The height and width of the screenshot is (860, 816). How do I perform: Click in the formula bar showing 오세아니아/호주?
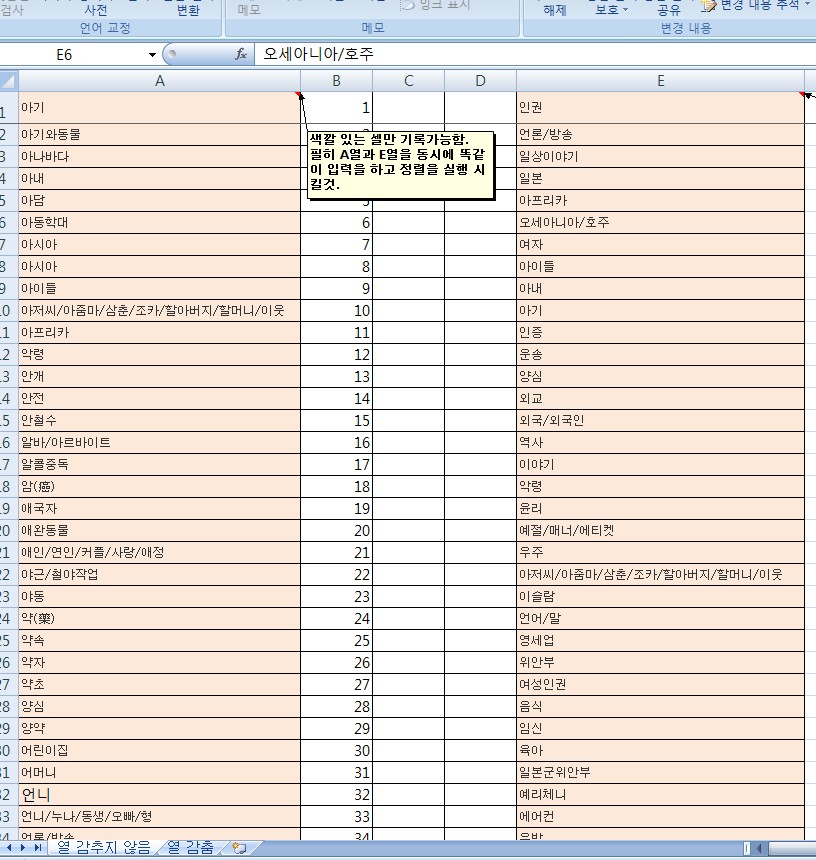(530, 55)
